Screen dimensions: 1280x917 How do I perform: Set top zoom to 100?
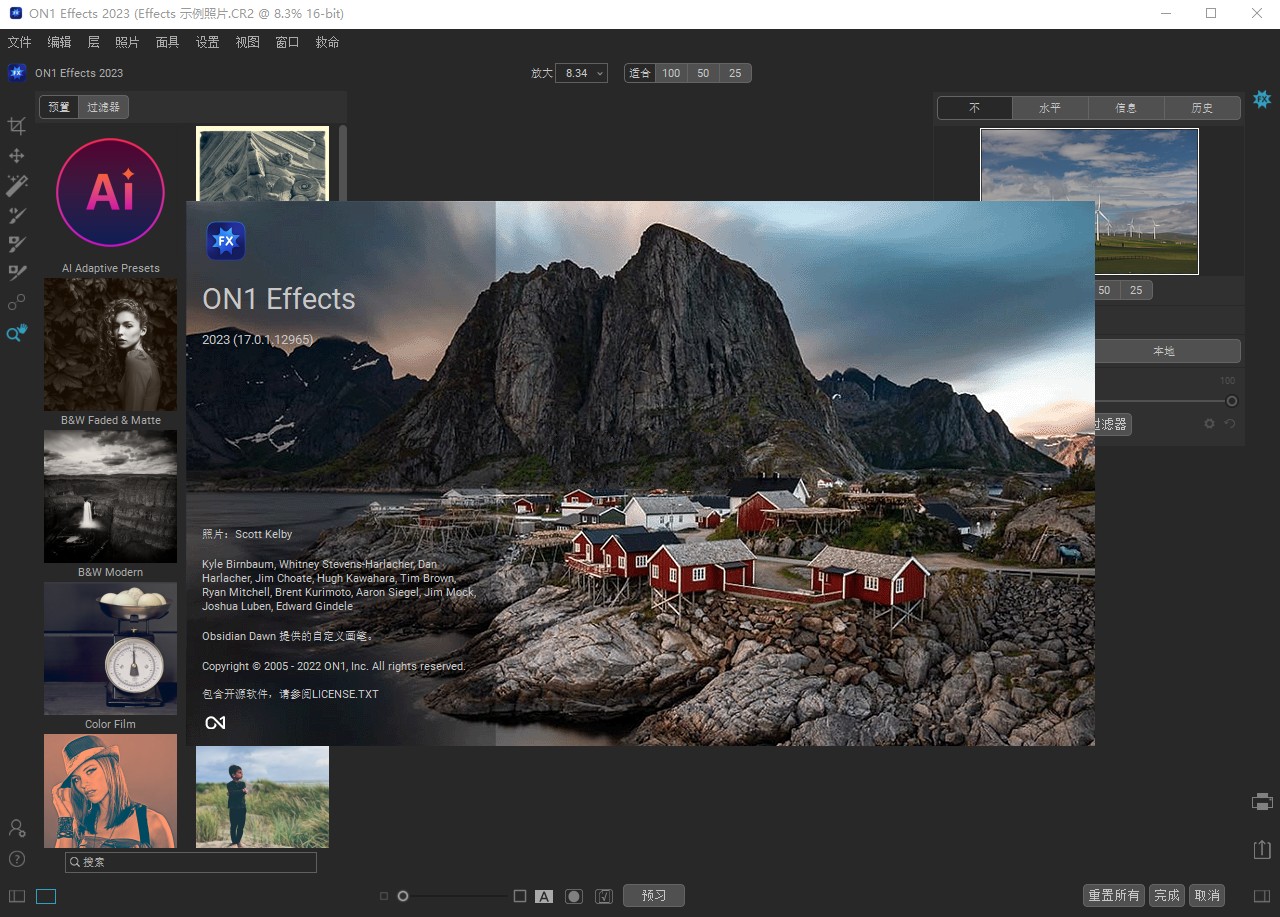pyautogui.click(x=671, y=73)
